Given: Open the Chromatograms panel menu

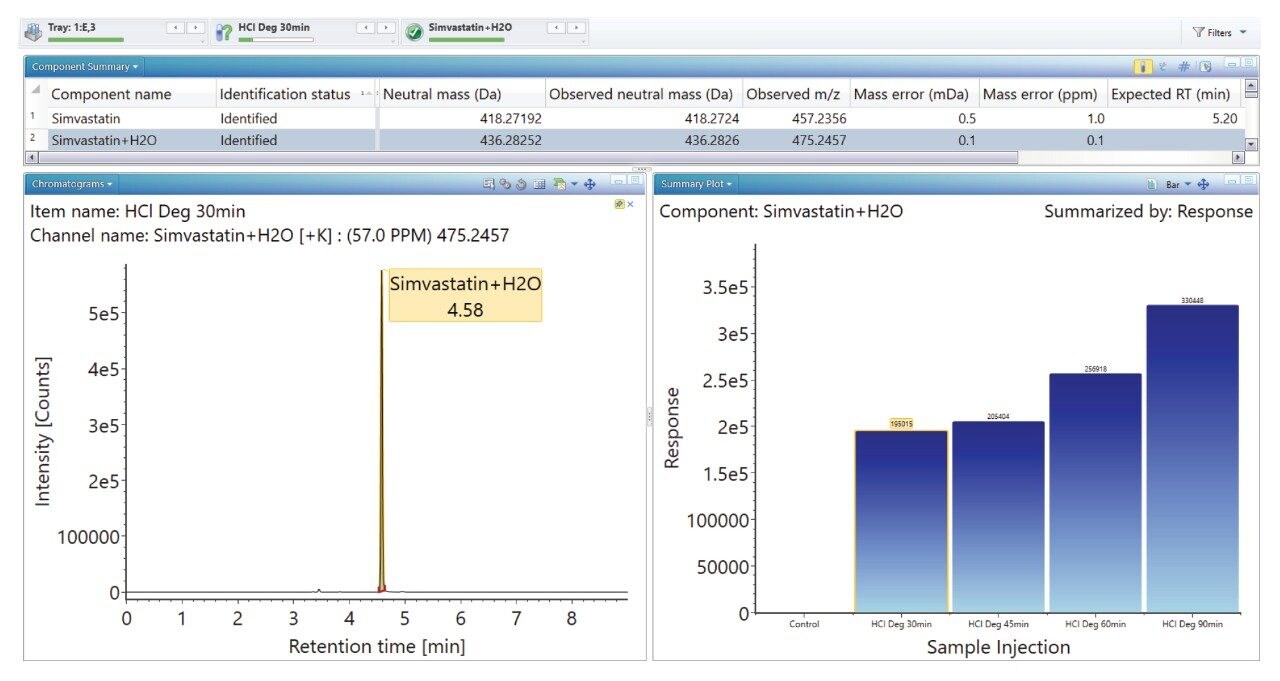Looking at the screenshot, I should [x=72, y=184].
